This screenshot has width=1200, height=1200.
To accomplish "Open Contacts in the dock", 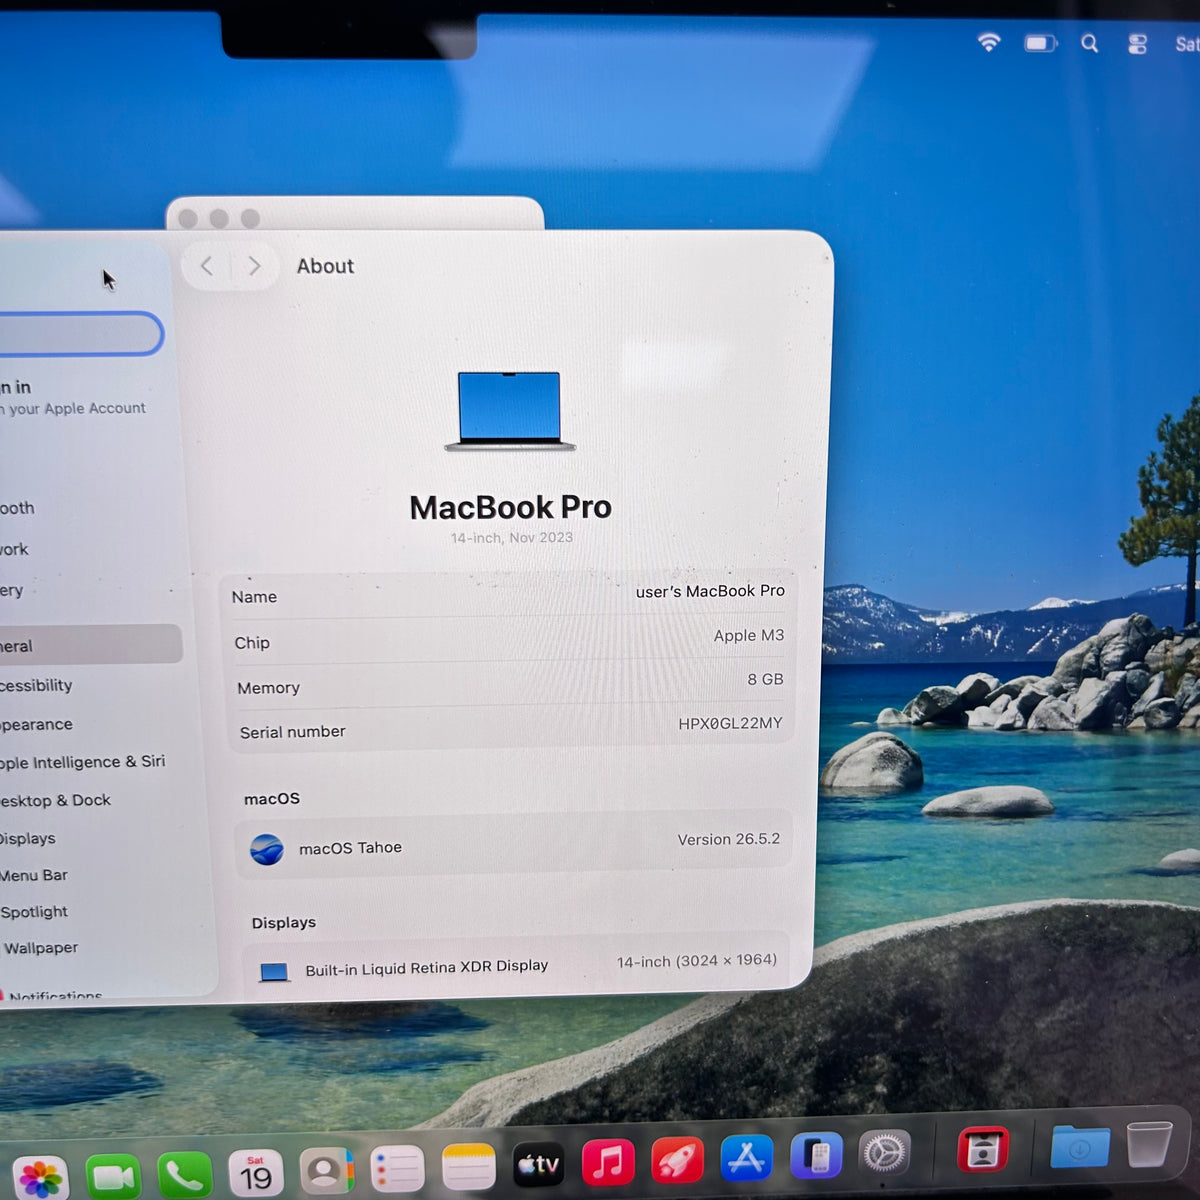I will [x=327, y=1171].
